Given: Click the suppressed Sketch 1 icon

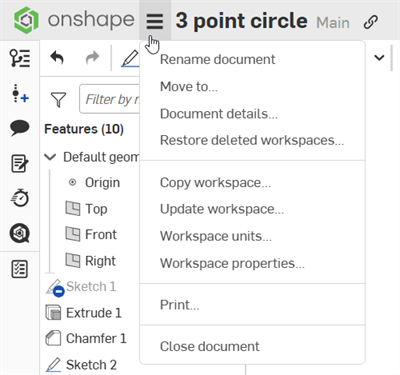Looking at the screenshot, I should pos(55,287).
